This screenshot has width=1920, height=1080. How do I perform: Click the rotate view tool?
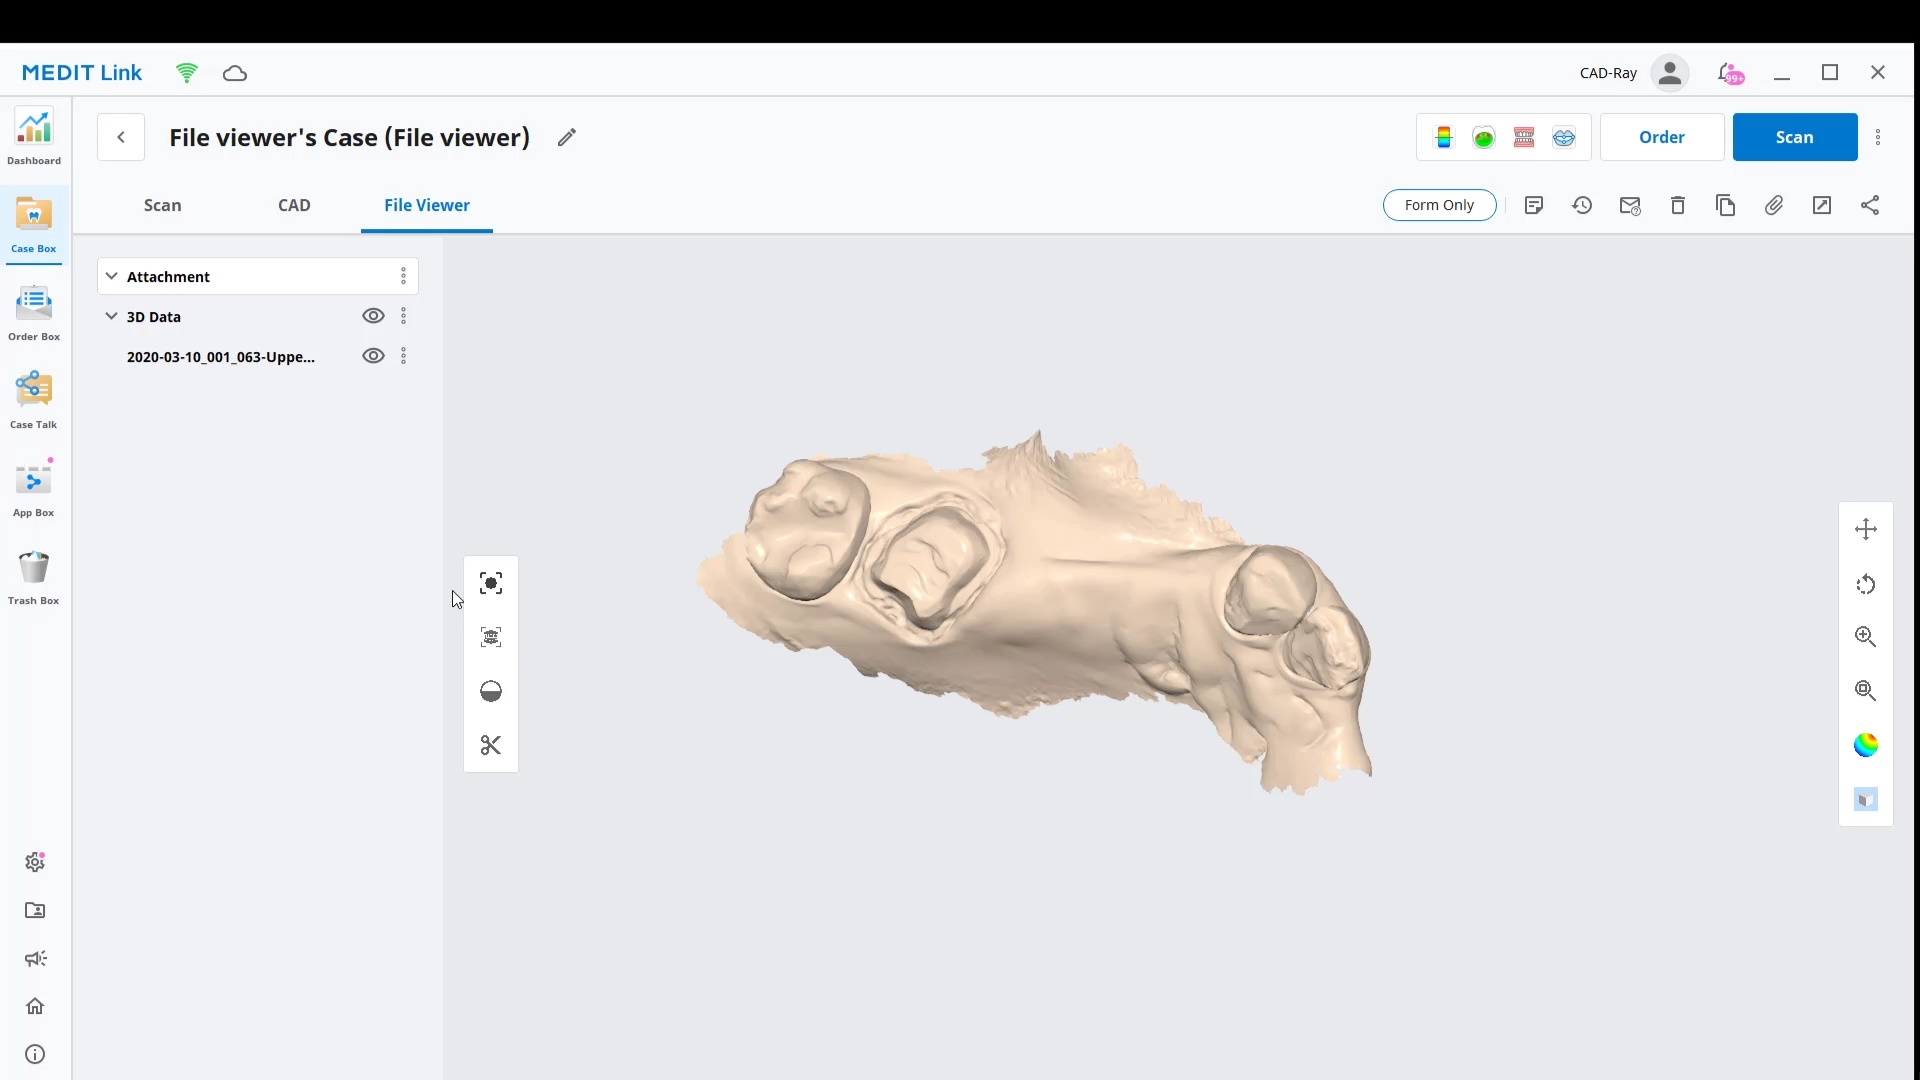coord(1865,584)
